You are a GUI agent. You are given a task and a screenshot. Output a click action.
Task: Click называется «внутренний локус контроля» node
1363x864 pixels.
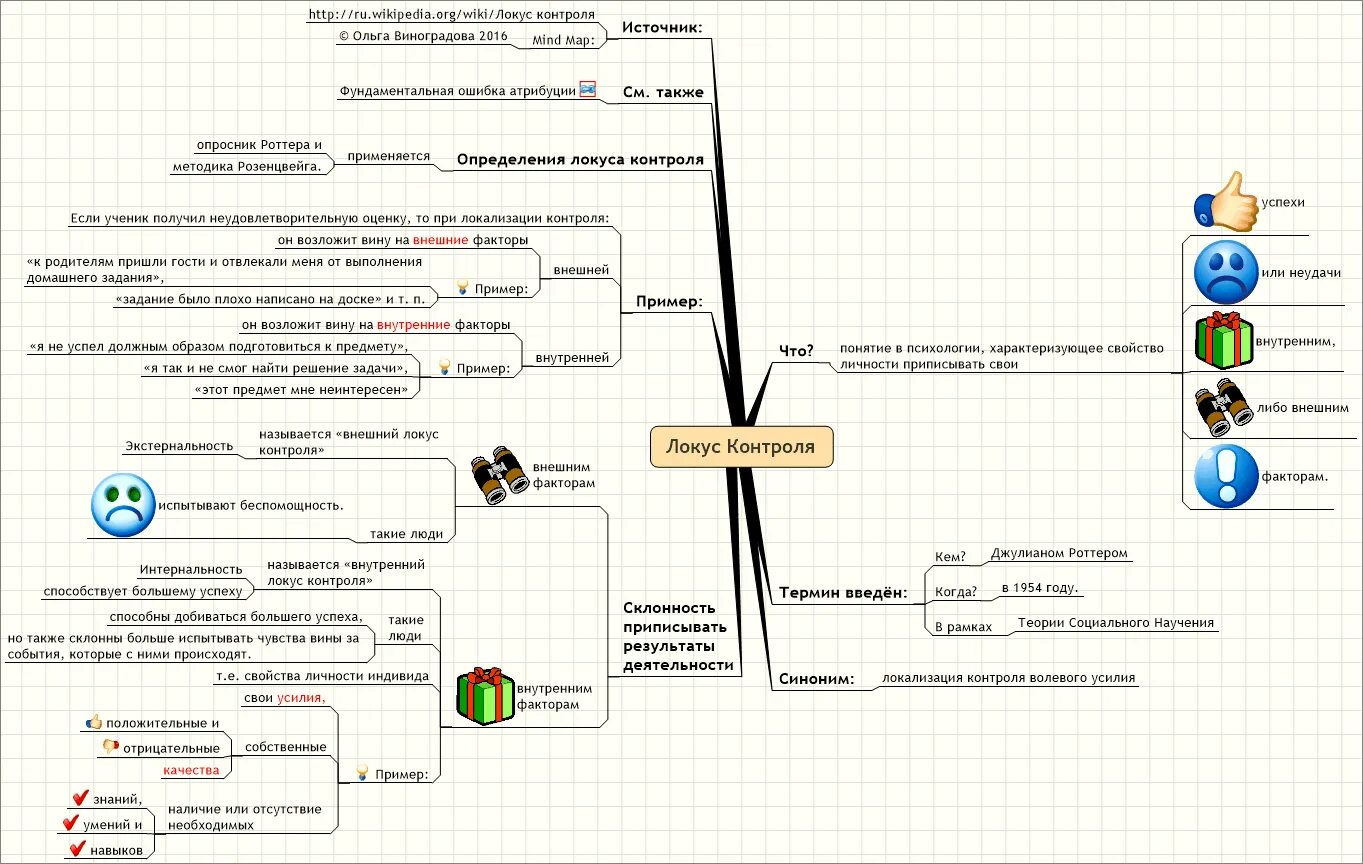tap(347, 572)
